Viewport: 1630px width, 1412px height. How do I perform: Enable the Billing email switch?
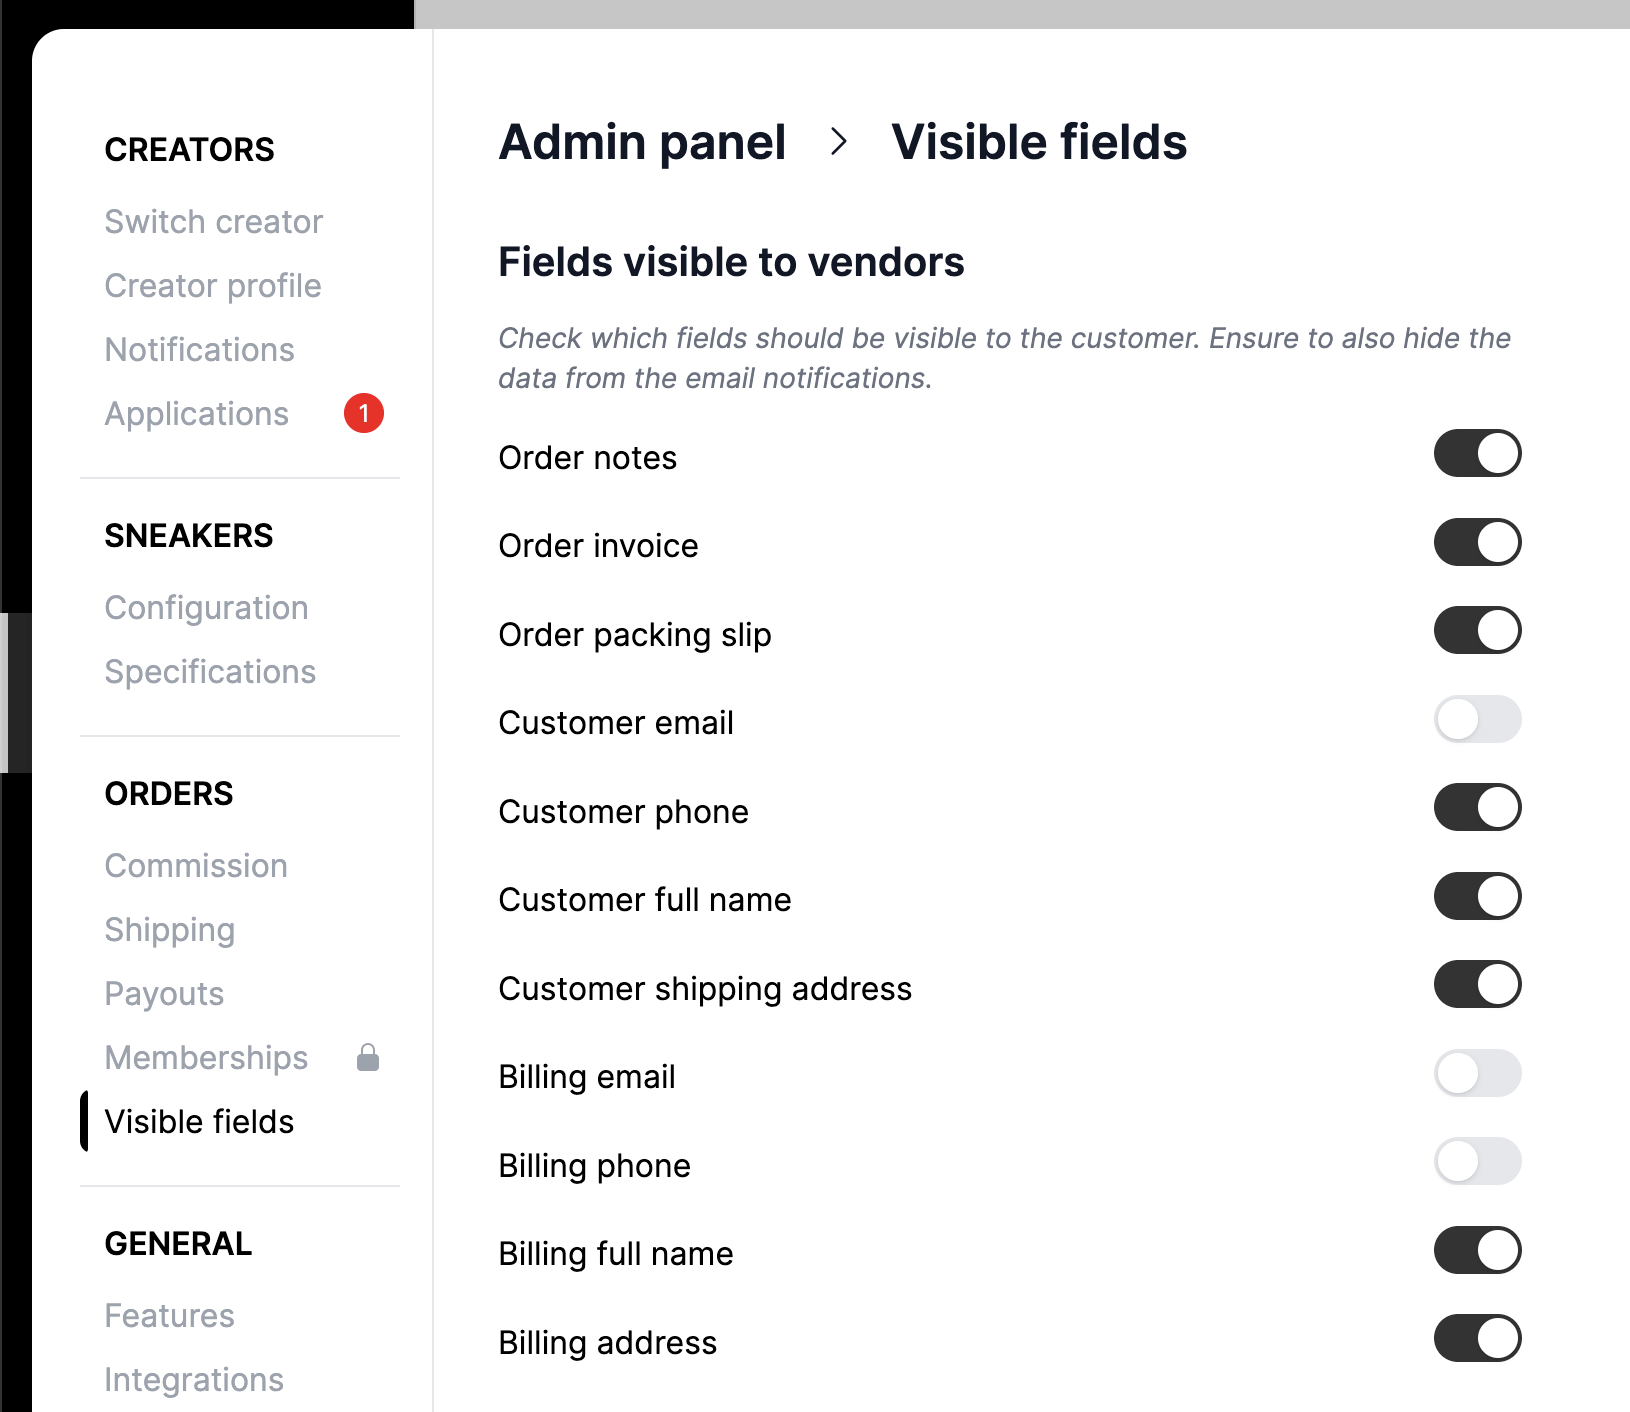click(x=1477, y=1073)
